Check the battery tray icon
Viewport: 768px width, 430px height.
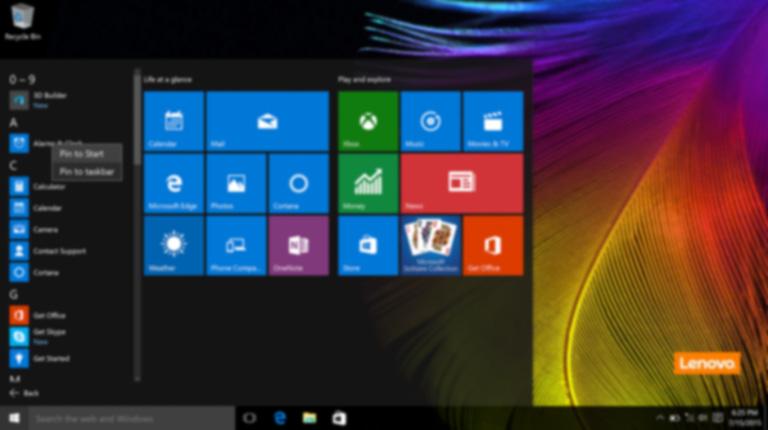pyautogui.click(x=674, y=418)
